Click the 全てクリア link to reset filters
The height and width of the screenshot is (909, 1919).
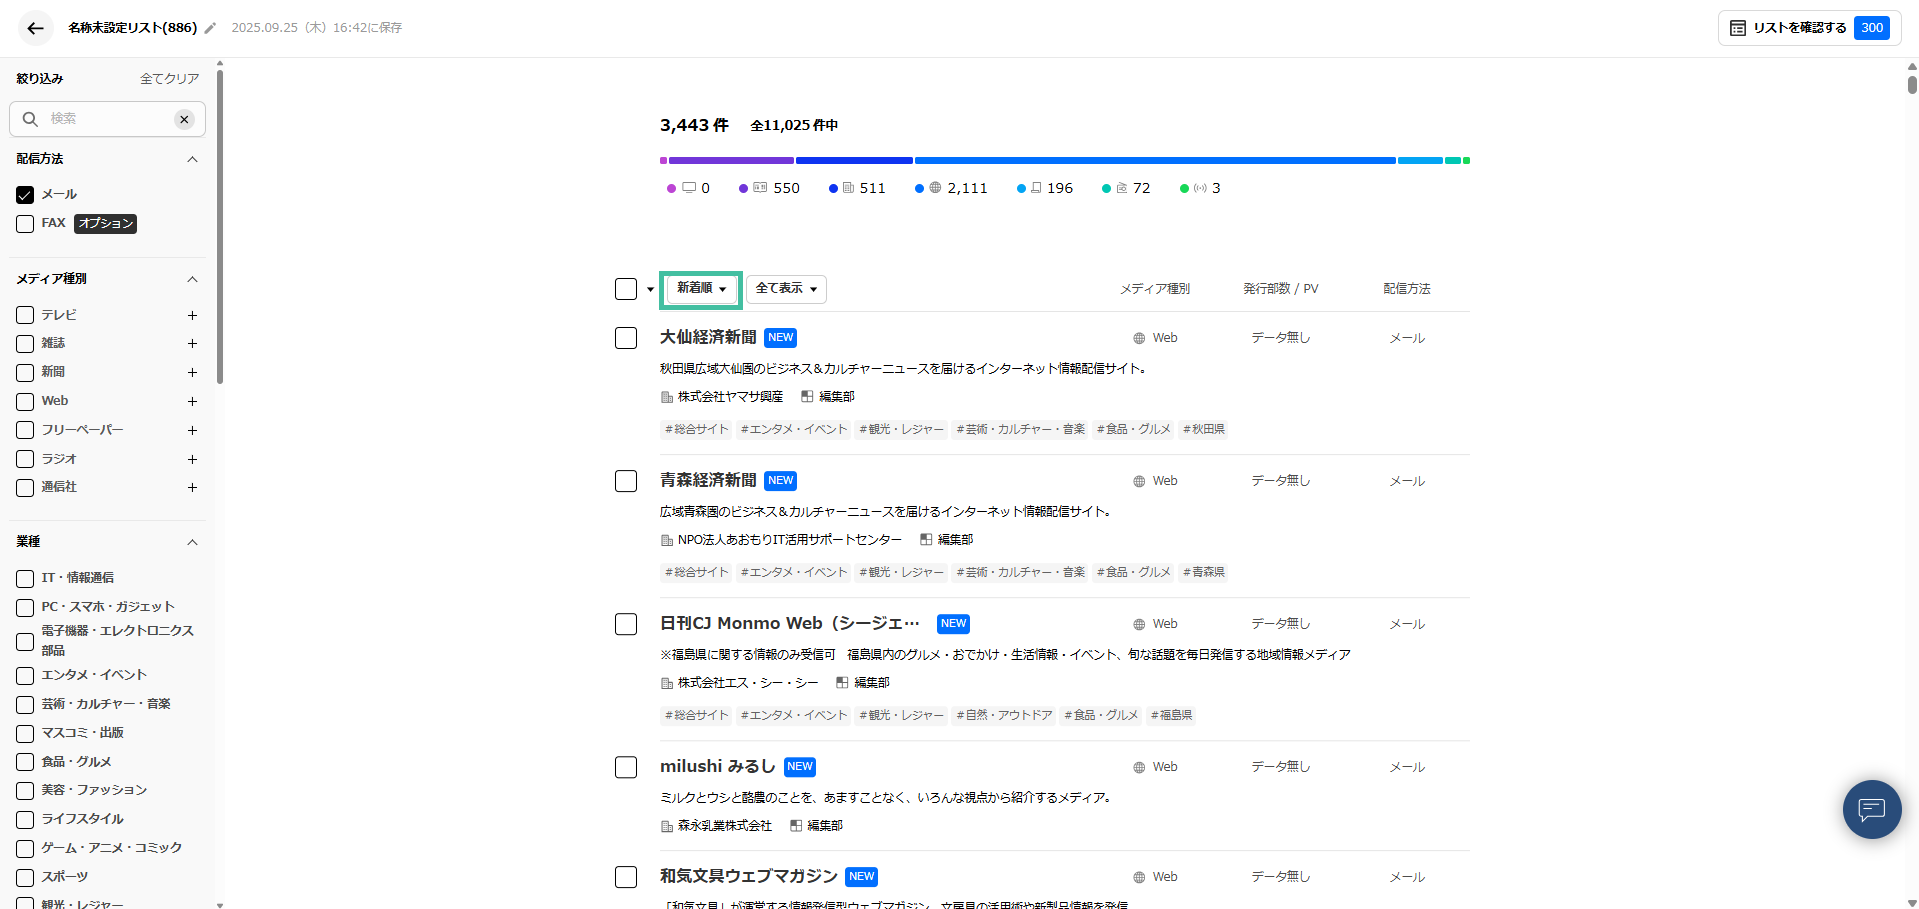(170, 78)
